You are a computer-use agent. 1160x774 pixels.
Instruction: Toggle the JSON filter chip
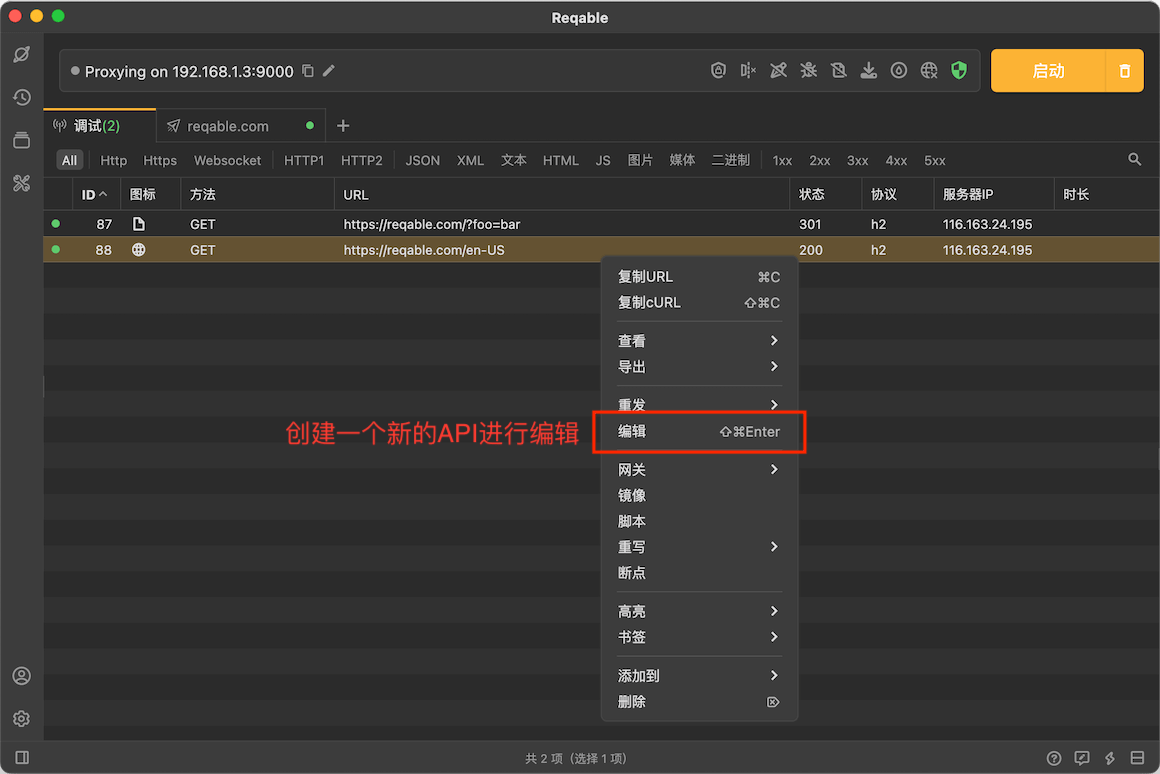pyautogui.click(x=422, y=161)
